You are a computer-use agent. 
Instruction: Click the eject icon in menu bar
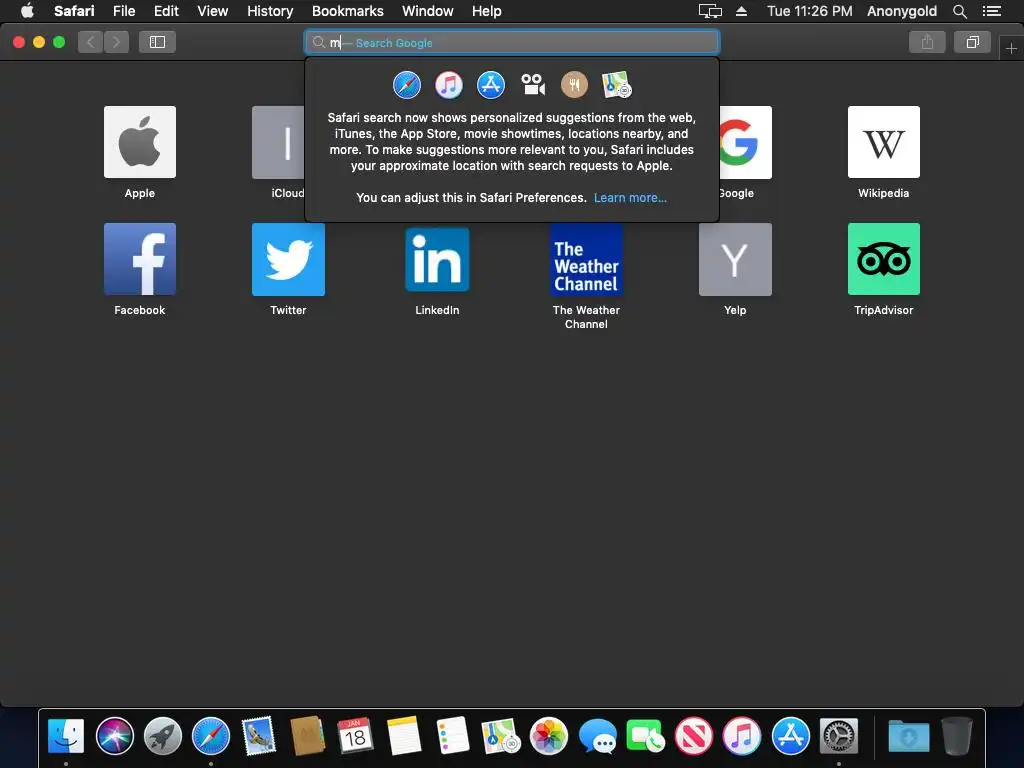click(741, 11)
